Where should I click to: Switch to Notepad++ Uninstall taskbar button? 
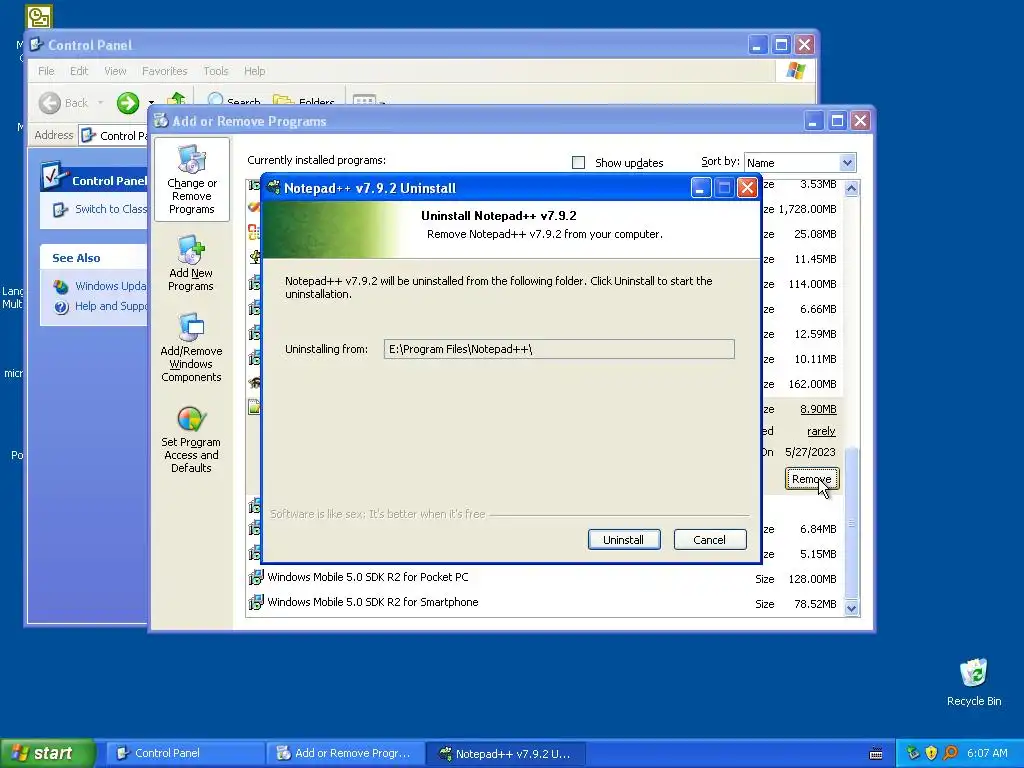[505, 753]
